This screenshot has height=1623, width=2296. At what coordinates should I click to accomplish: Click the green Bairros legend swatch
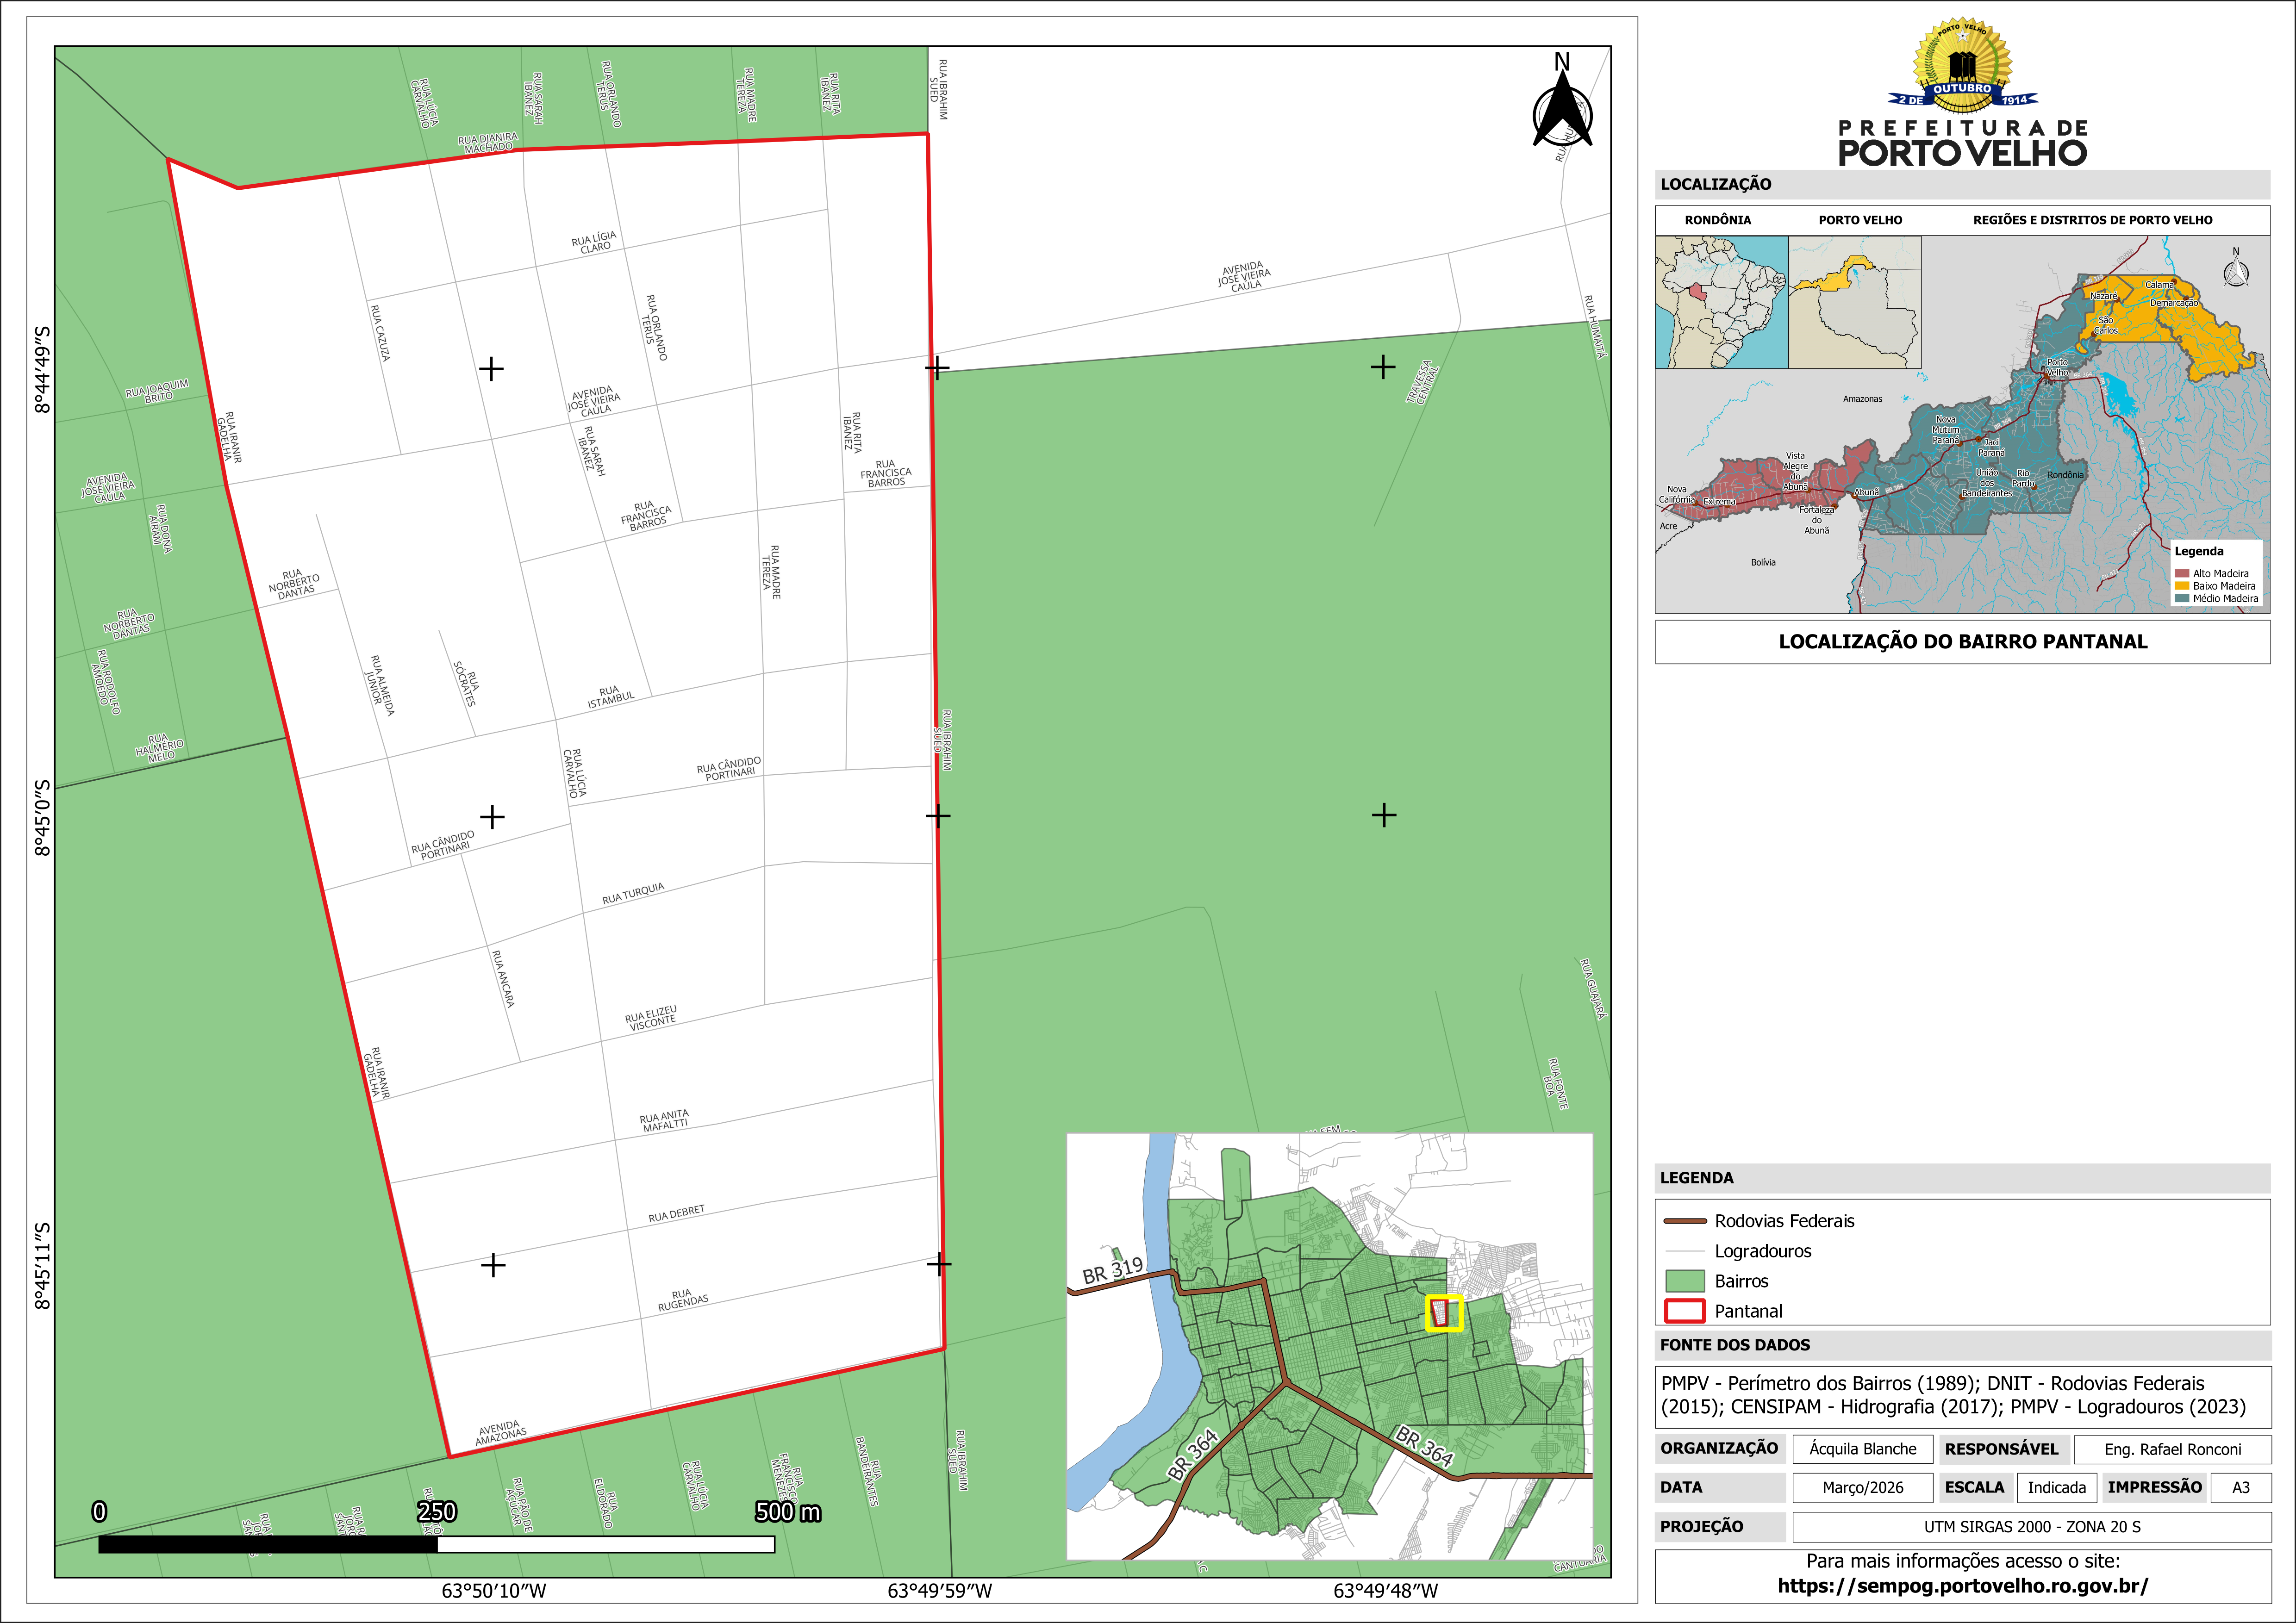(x=1684, y=1281)
